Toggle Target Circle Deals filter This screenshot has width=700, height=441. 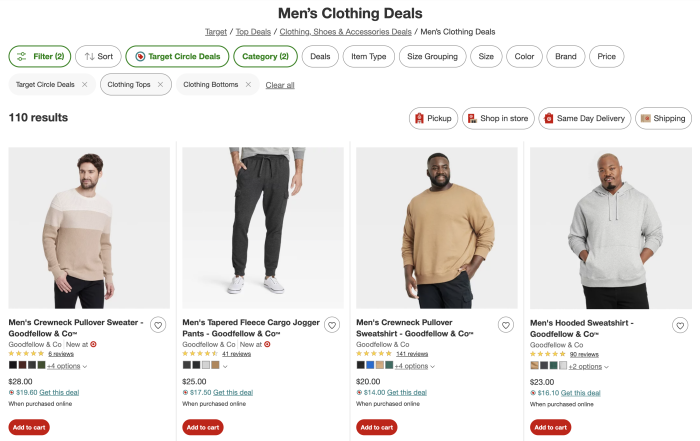click(177, 57)
